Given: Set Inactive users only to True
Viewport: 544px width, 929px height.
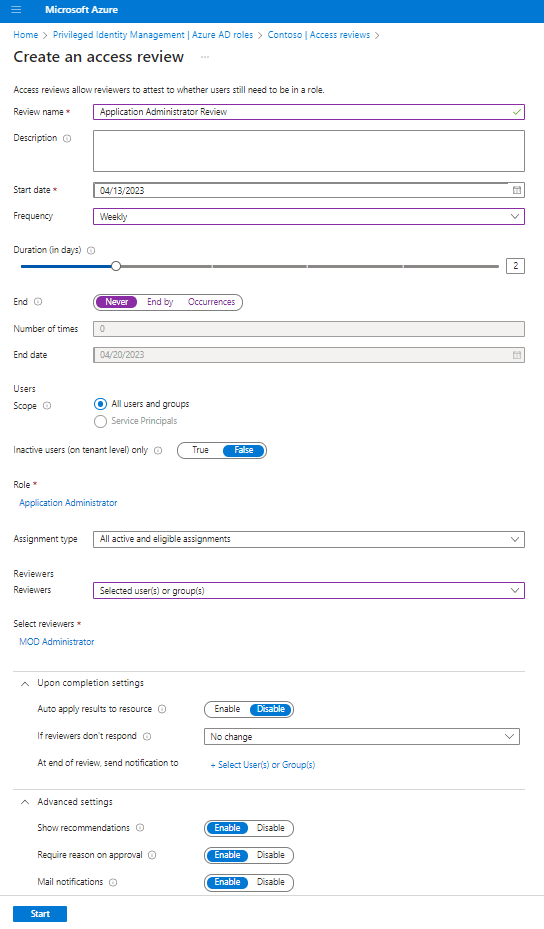Looking at the screenshot, I should click(200, 450).
